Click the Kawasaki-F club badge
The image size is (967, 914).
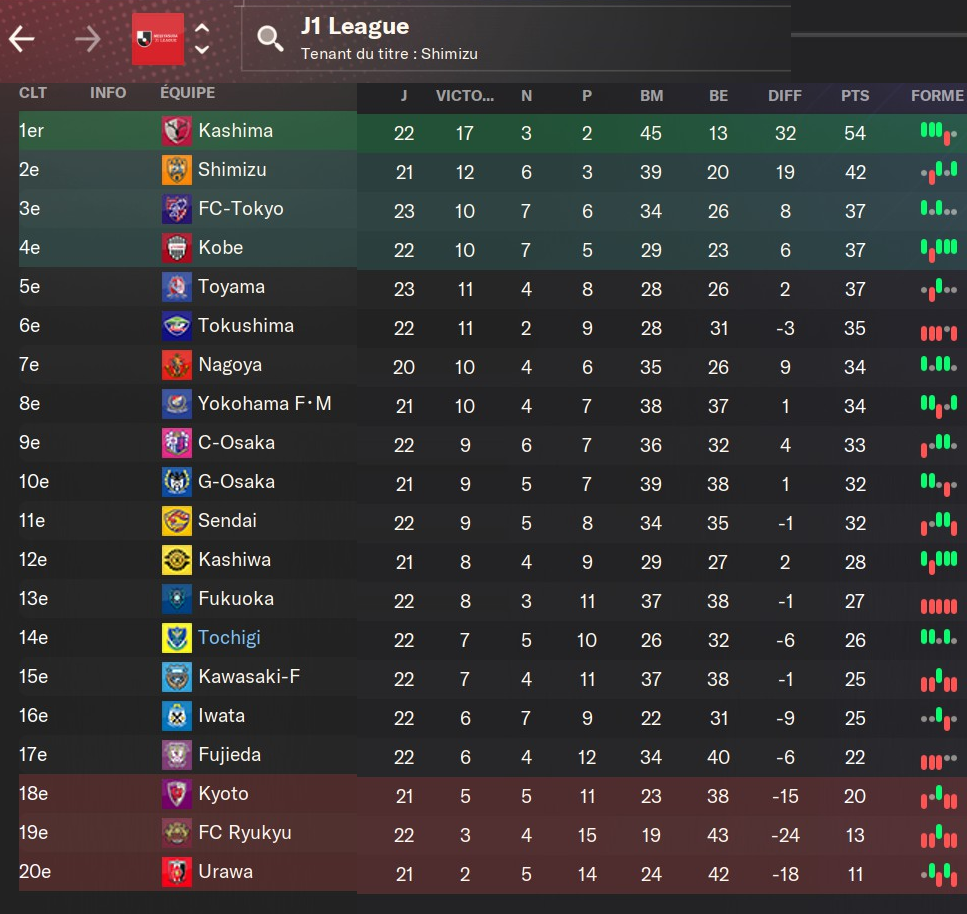pos(176,678)
